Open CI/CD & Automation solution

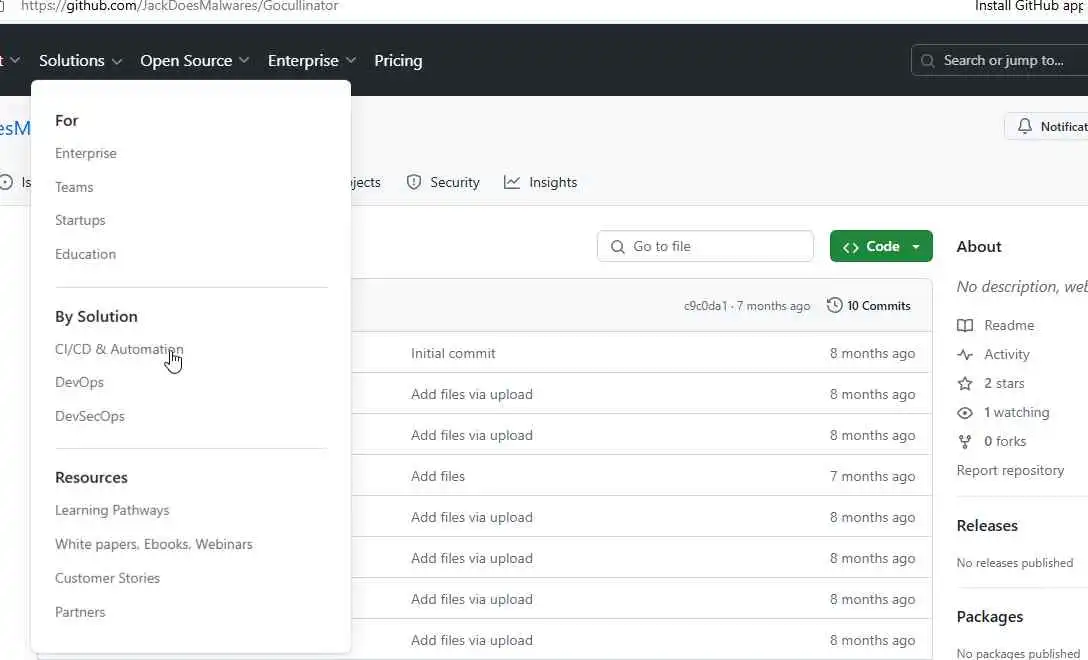coord(119,349)
